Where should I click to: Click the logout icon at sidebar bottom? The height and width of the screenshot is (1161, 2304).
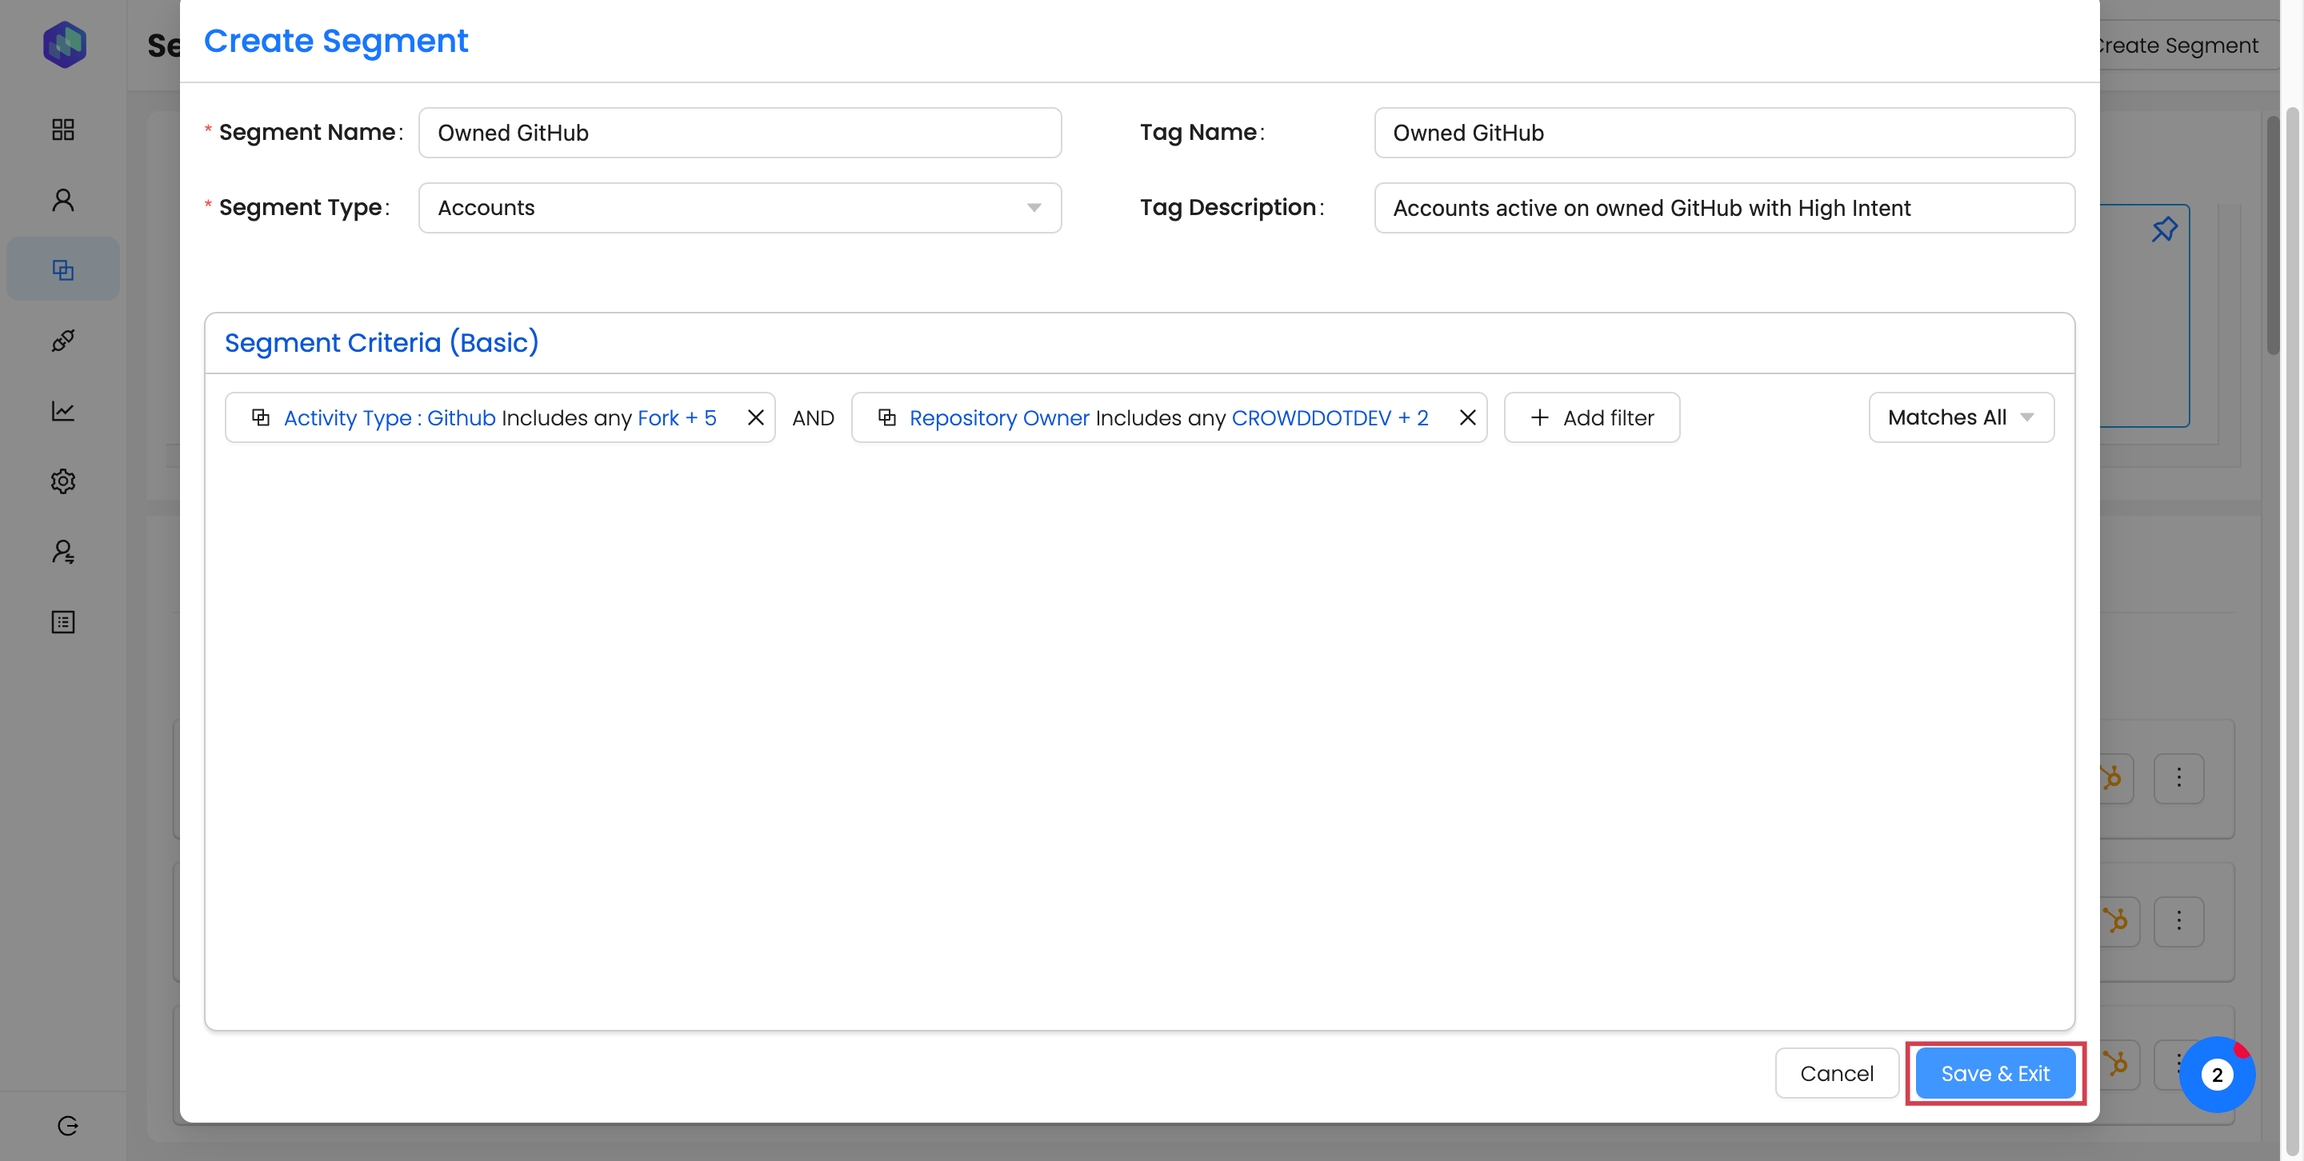pyautogui.click(x=67, y=1126)
